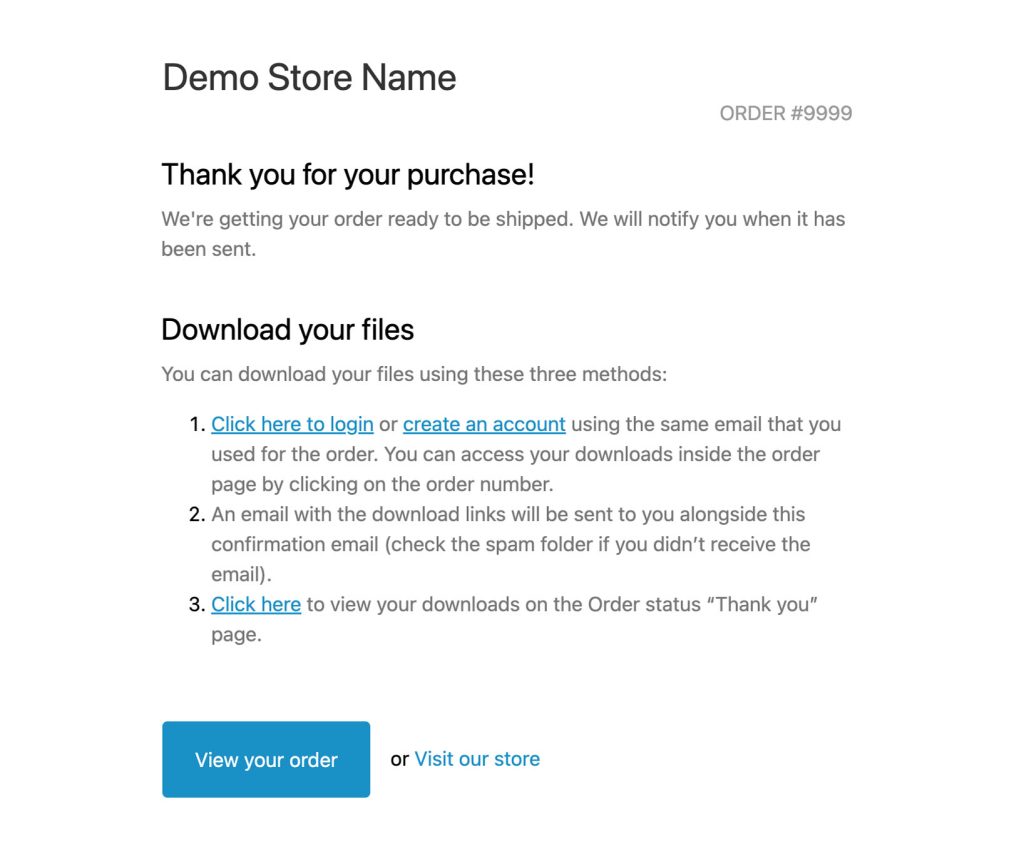Click the "Demo Store Name" header
Screen dimensions: 1024x864
point(309,78)
